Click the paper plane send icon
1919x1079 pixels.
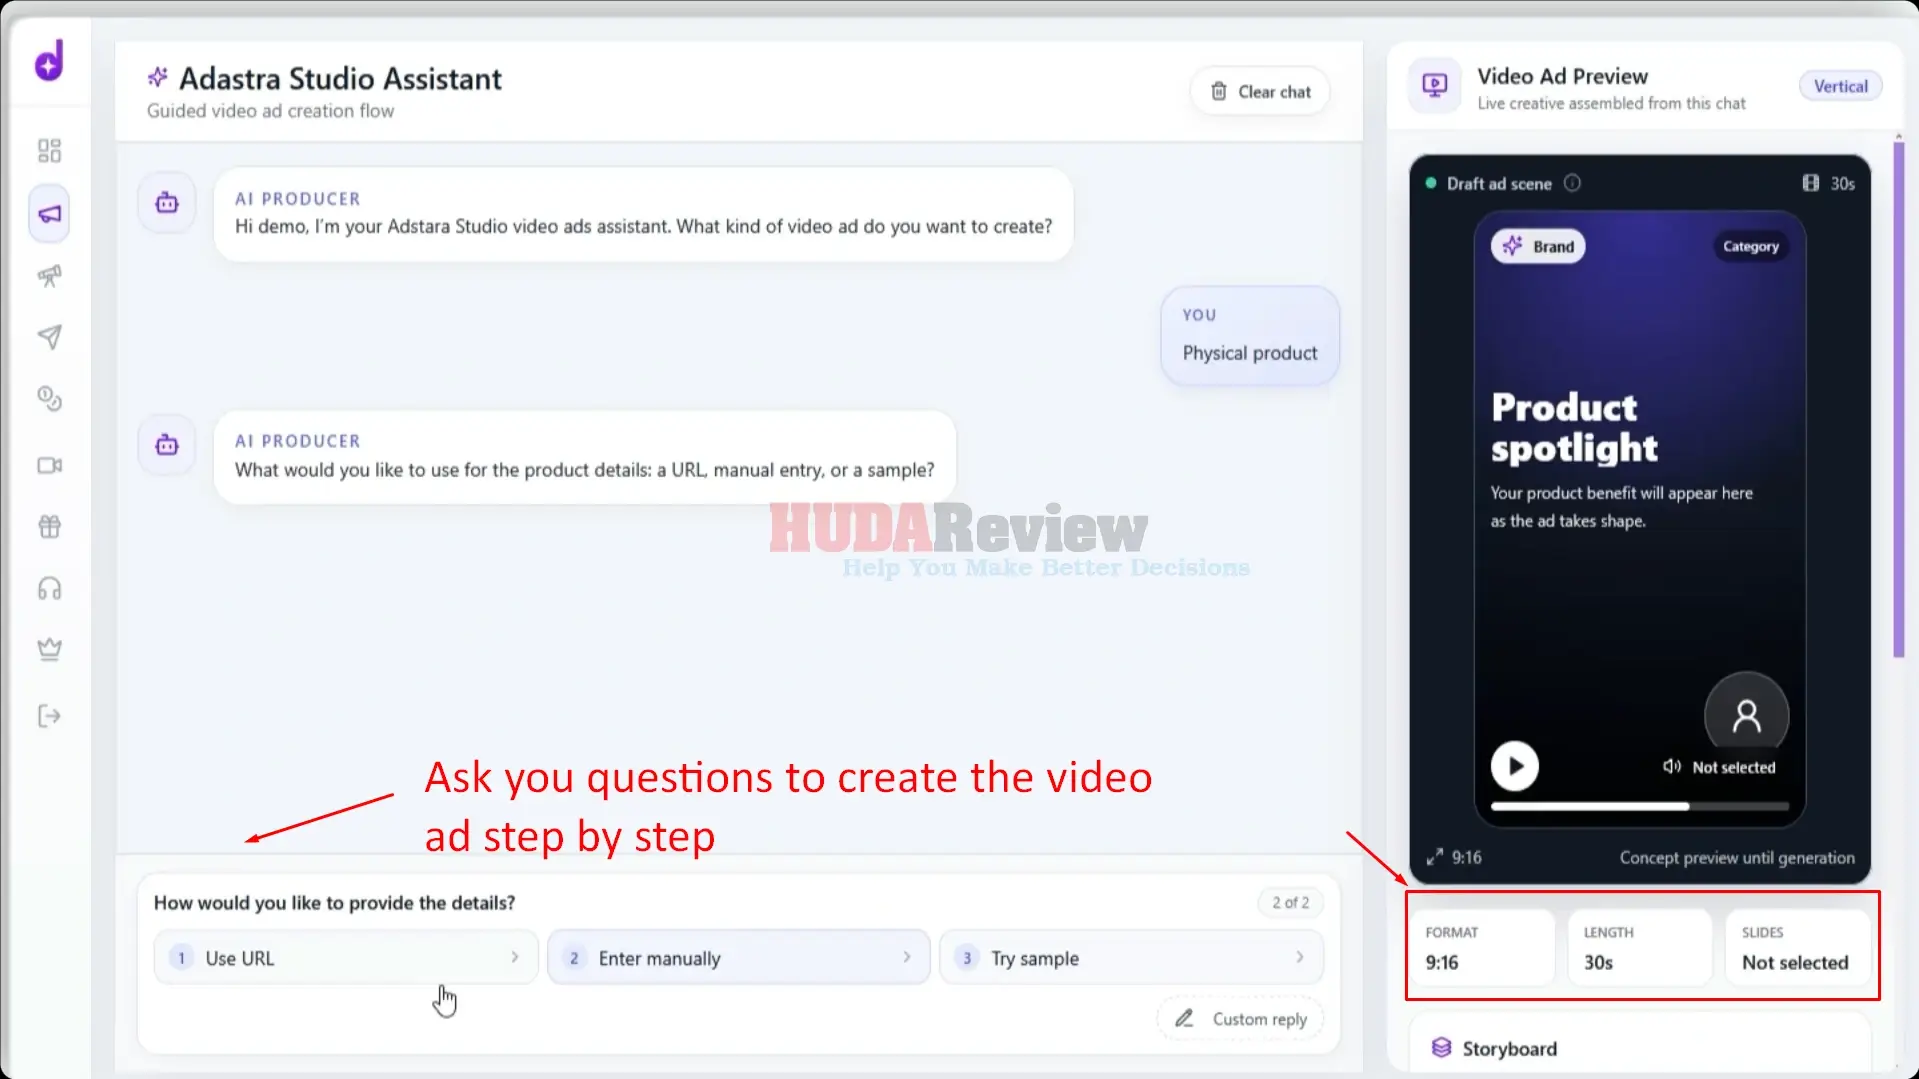coord(49,337)
